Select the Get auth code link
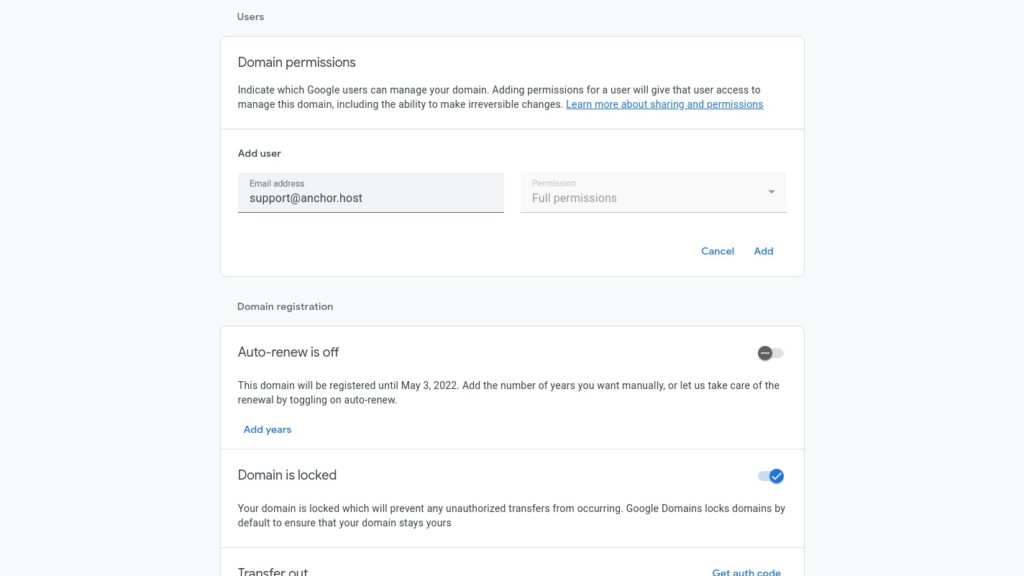Viewport: 1024px width, 576px height. click(746, 572)
